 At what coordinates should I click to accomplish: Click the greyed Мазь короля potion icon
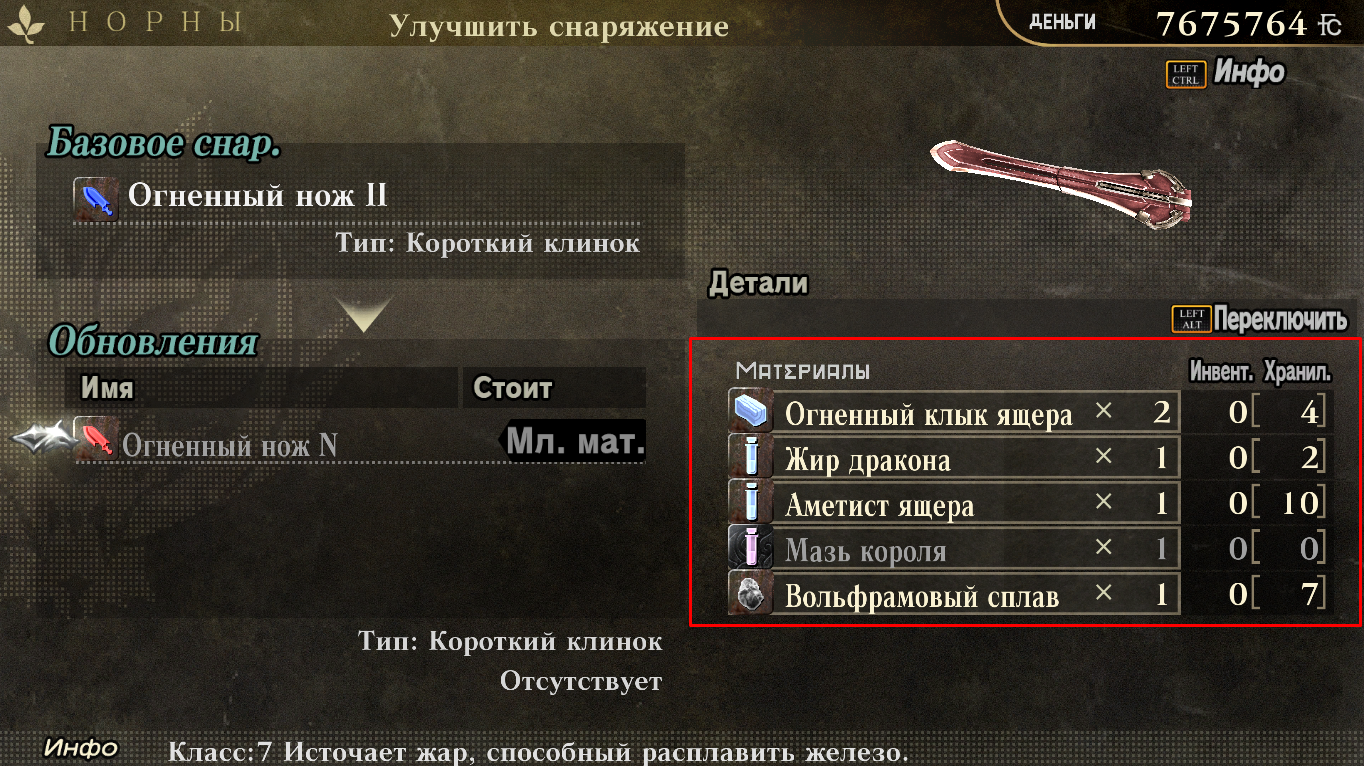750,548
